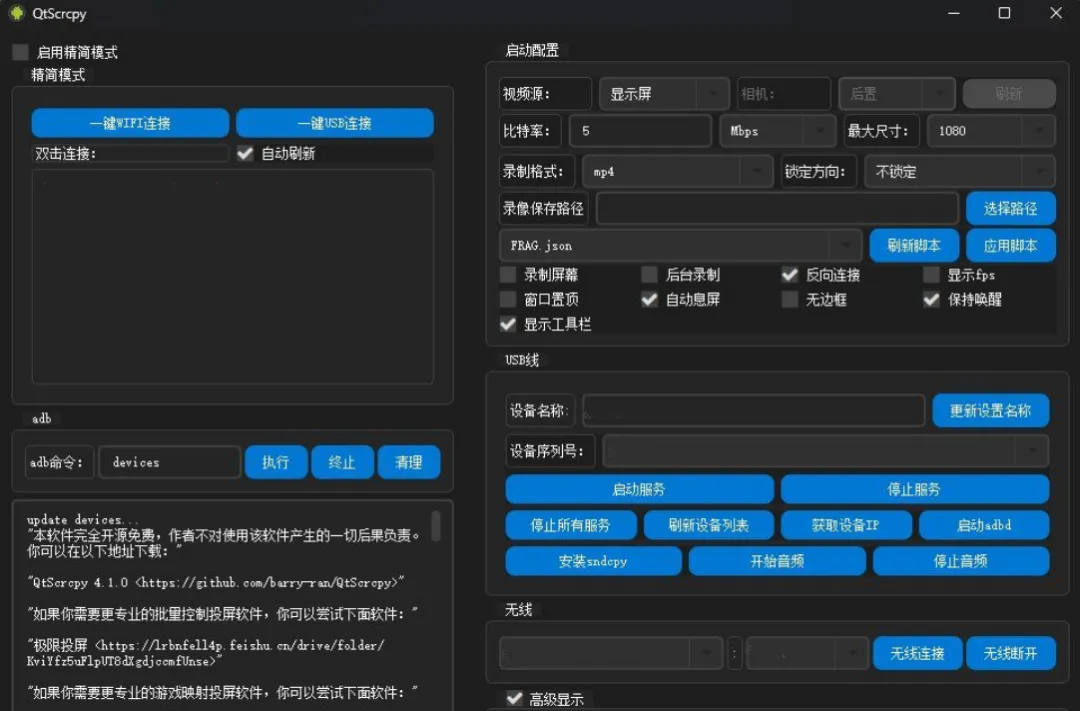Viewport: 1080px width, 711px height.
Task: Maximize the QtScrcpy window
Action: point(1004,13)
